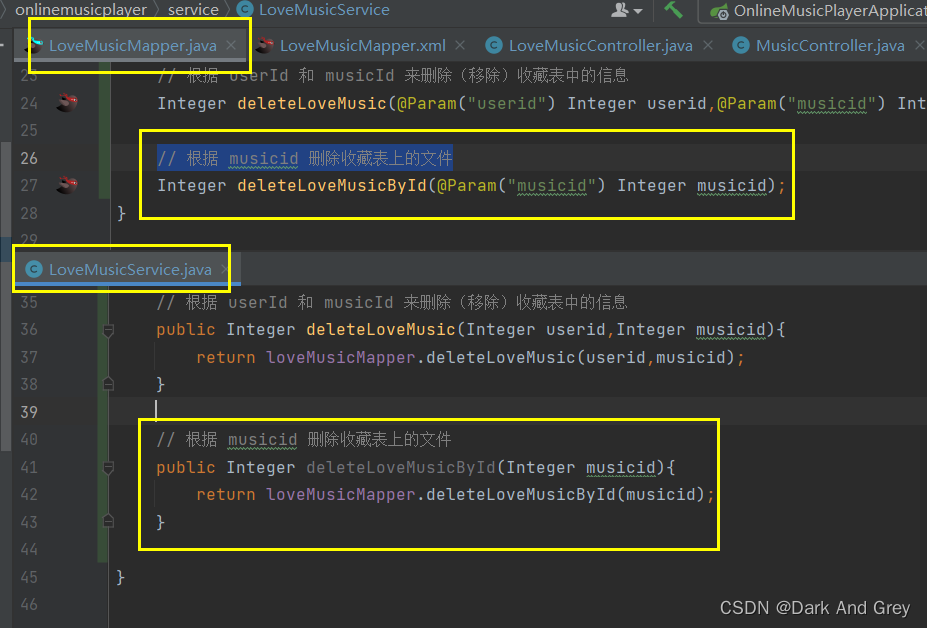Switch to the LoveMusicController.java tab
This screenshot has width=927, height=628.
[x=601, y=46]
